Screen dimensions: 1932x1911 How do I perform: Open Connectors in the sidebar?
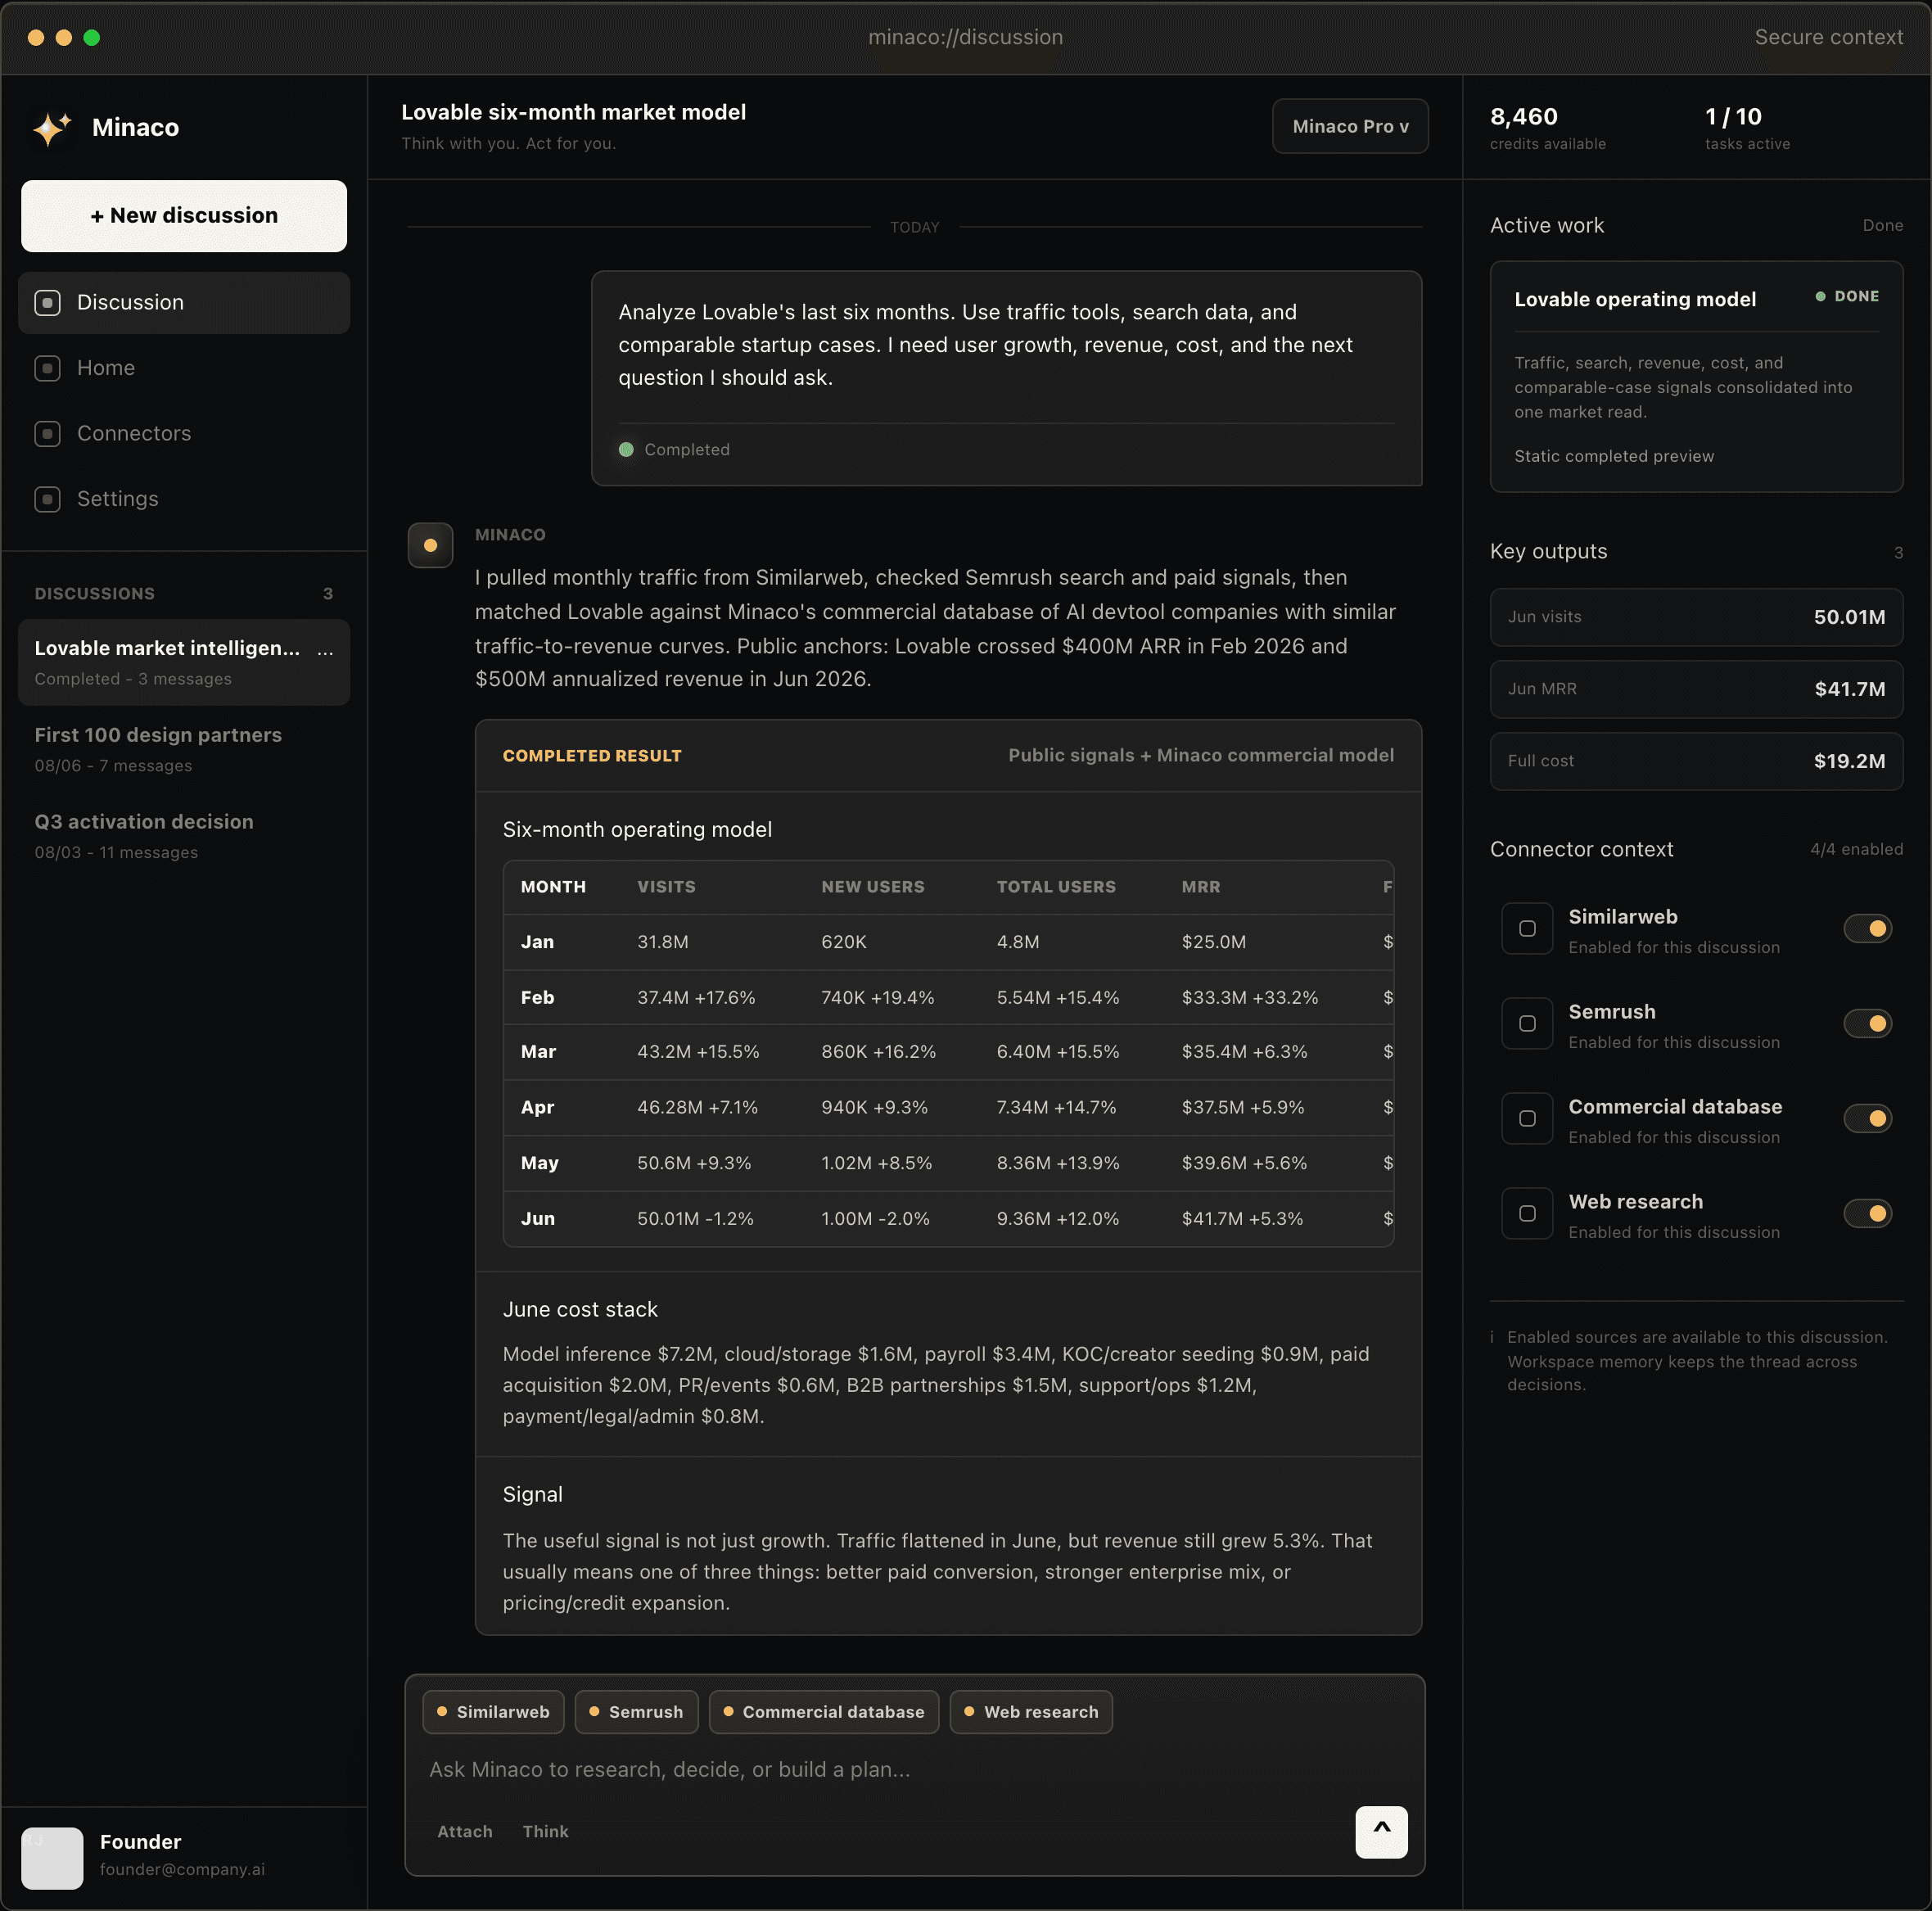(x=184, y=434)
